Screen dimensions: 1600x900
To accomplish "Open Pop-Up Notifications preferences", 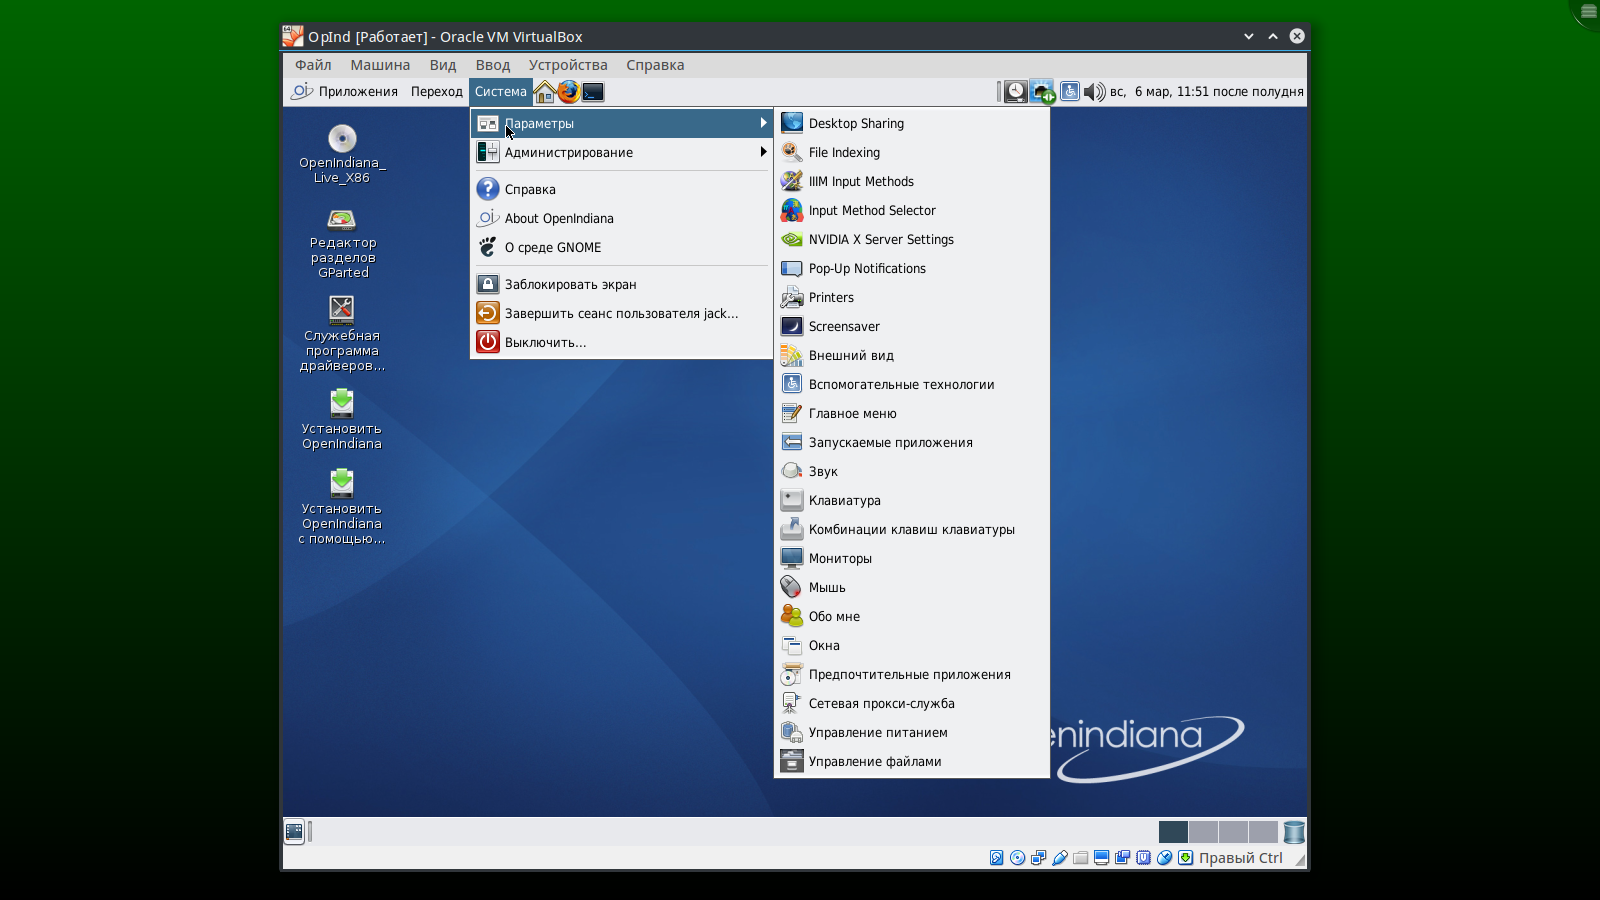I will (912, 268).
